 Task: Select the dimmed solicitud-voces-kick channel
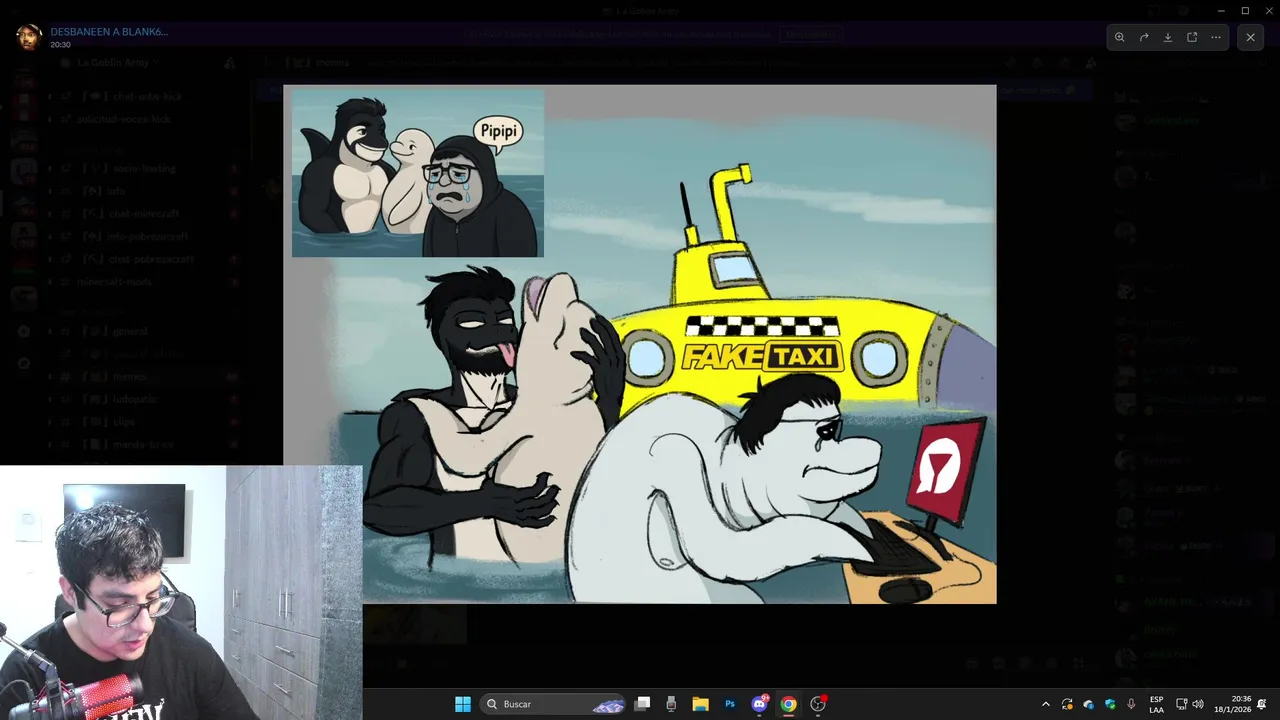(145, 119)
